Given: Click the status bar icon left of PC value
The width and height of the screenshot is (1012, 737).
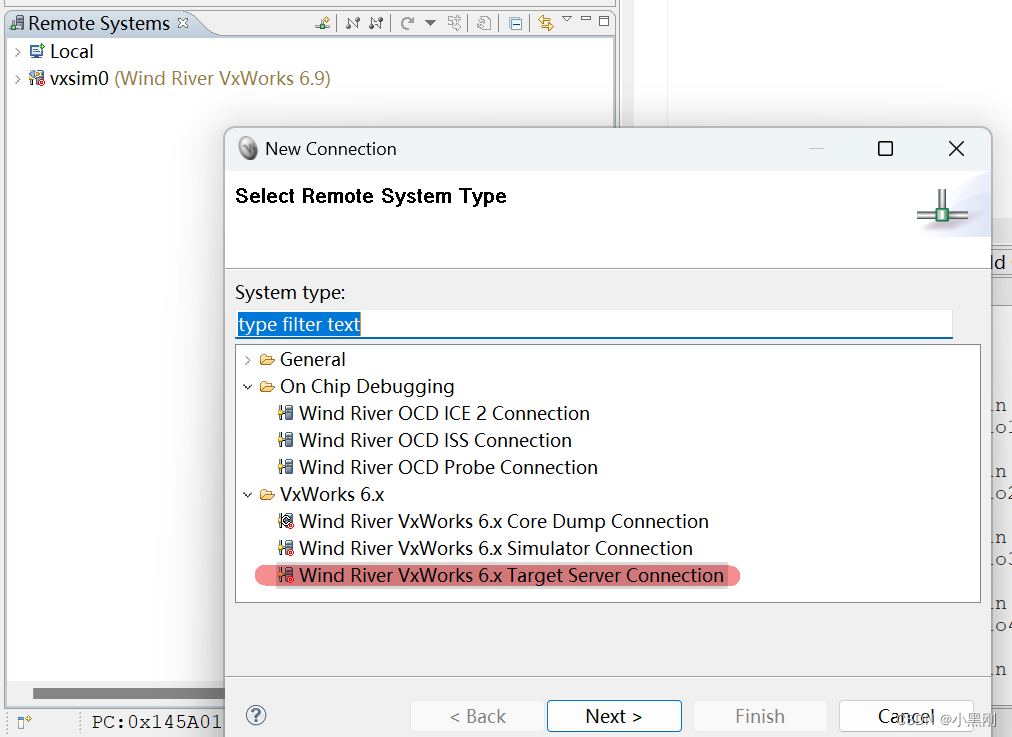Looking at the screenshot, I should click(x=25, y=722).
